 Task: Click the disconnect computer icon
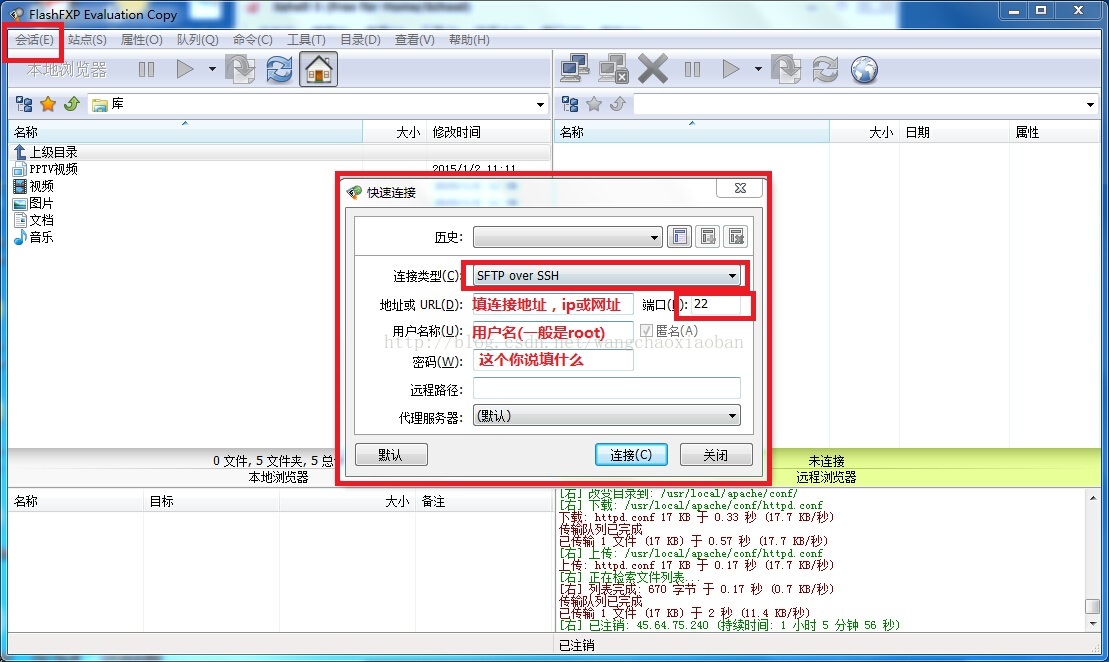(x=613, y=69)
